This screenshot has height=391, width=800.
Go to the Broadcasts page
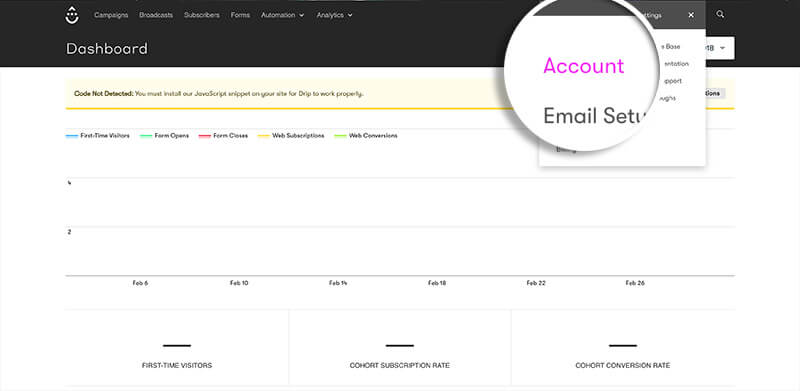click(x=156, y=15)
